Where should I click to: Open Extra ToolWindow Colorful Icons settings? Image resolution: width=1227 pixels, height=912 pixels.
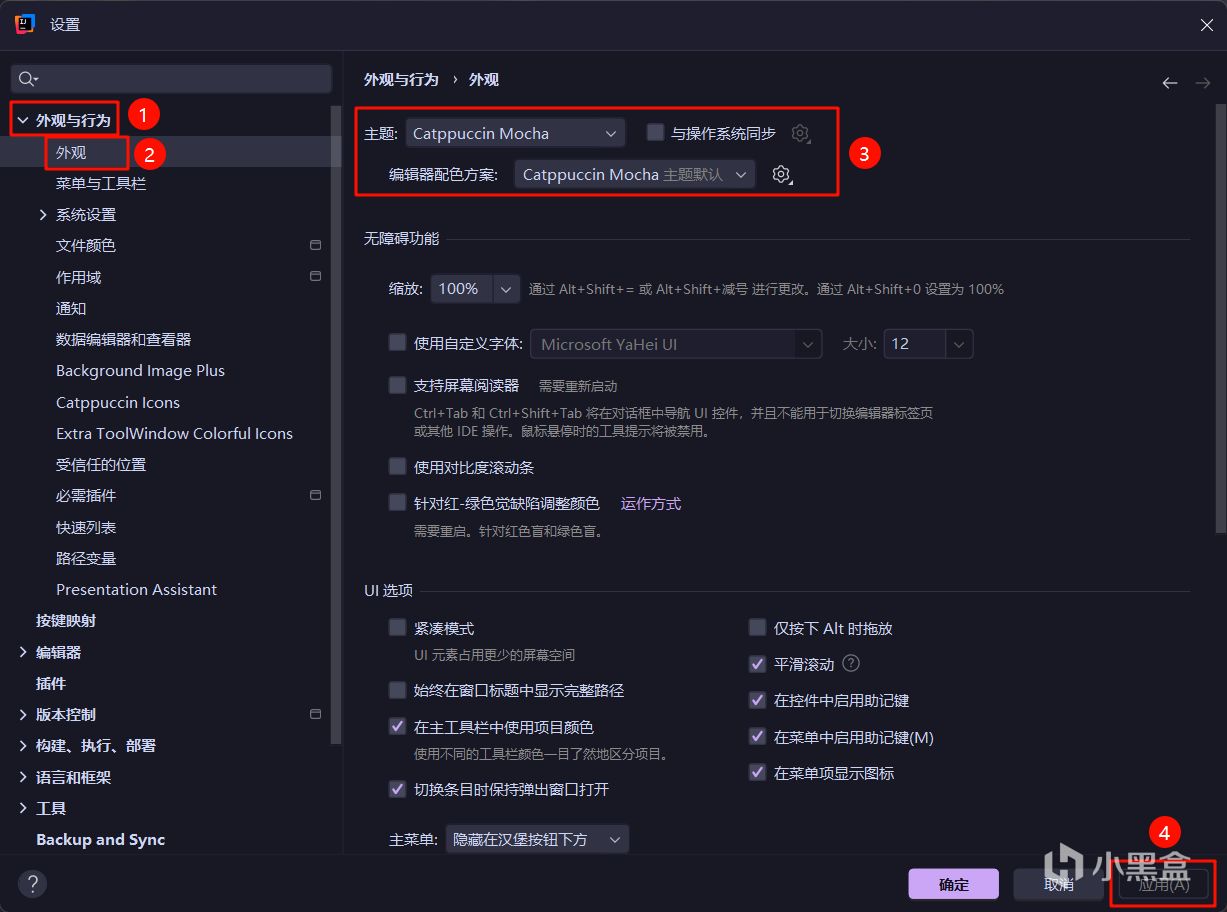tap(174, 433)
